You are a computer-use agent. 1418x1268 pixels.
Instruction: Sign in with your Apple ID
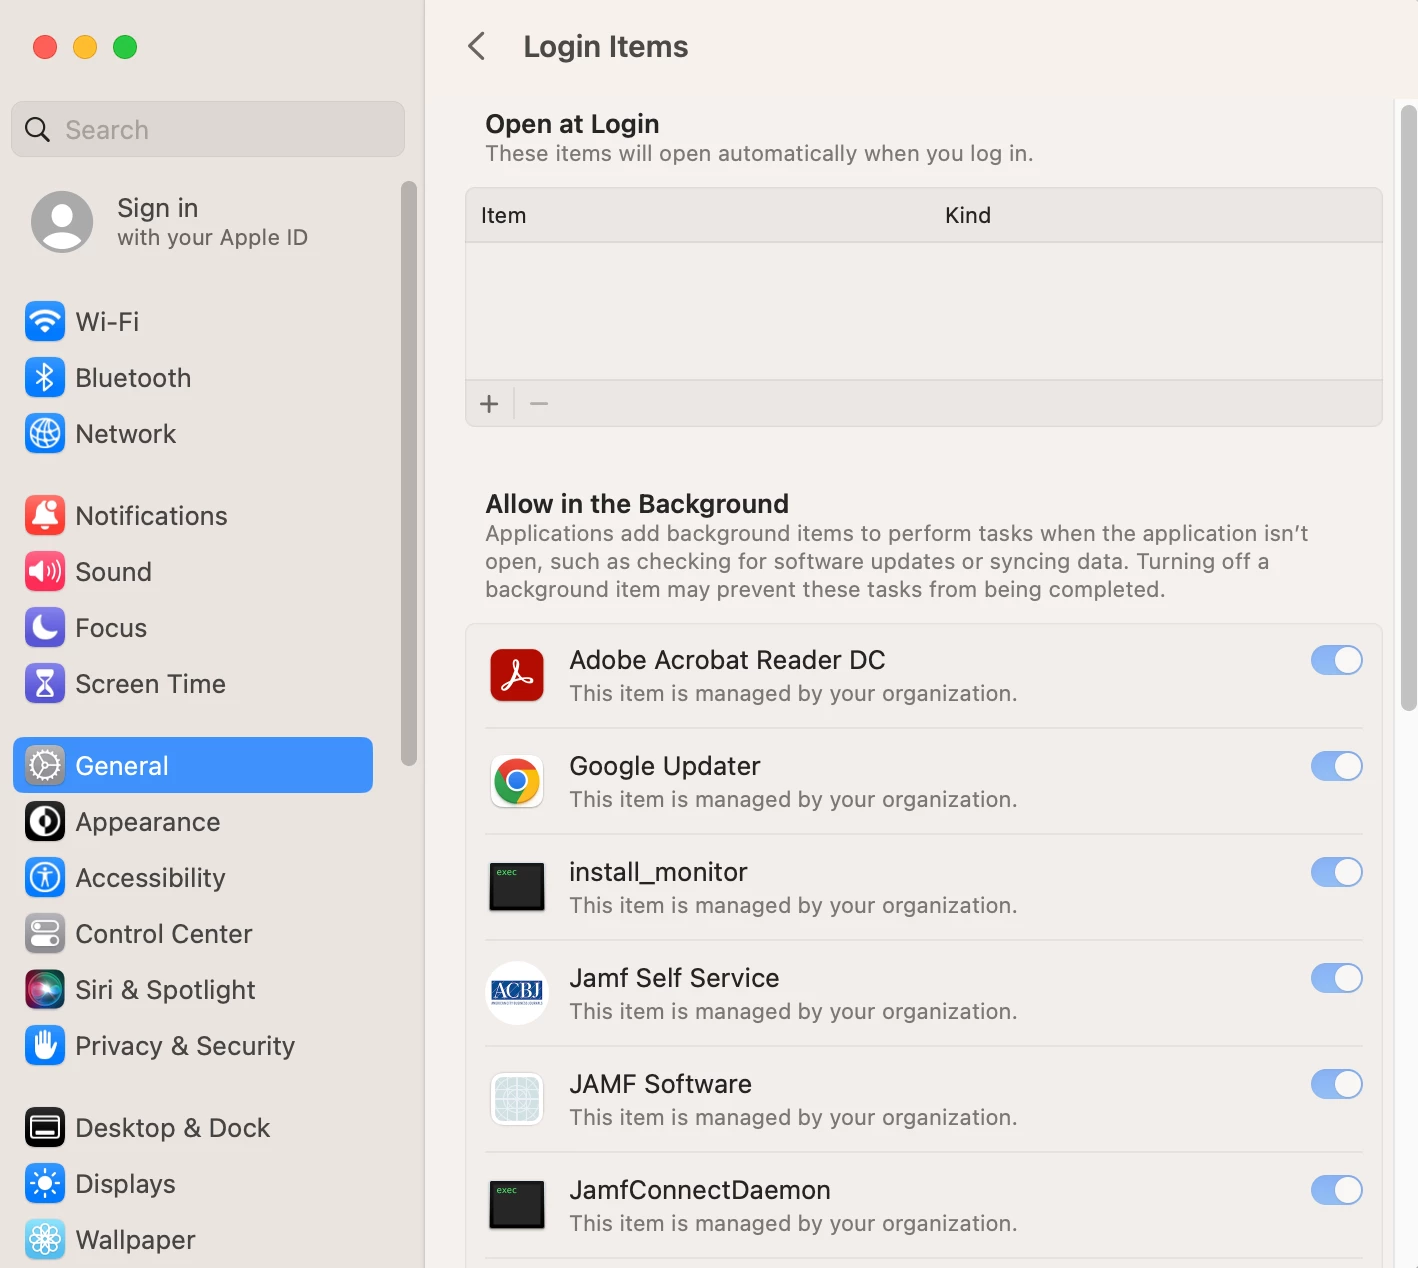212,222
